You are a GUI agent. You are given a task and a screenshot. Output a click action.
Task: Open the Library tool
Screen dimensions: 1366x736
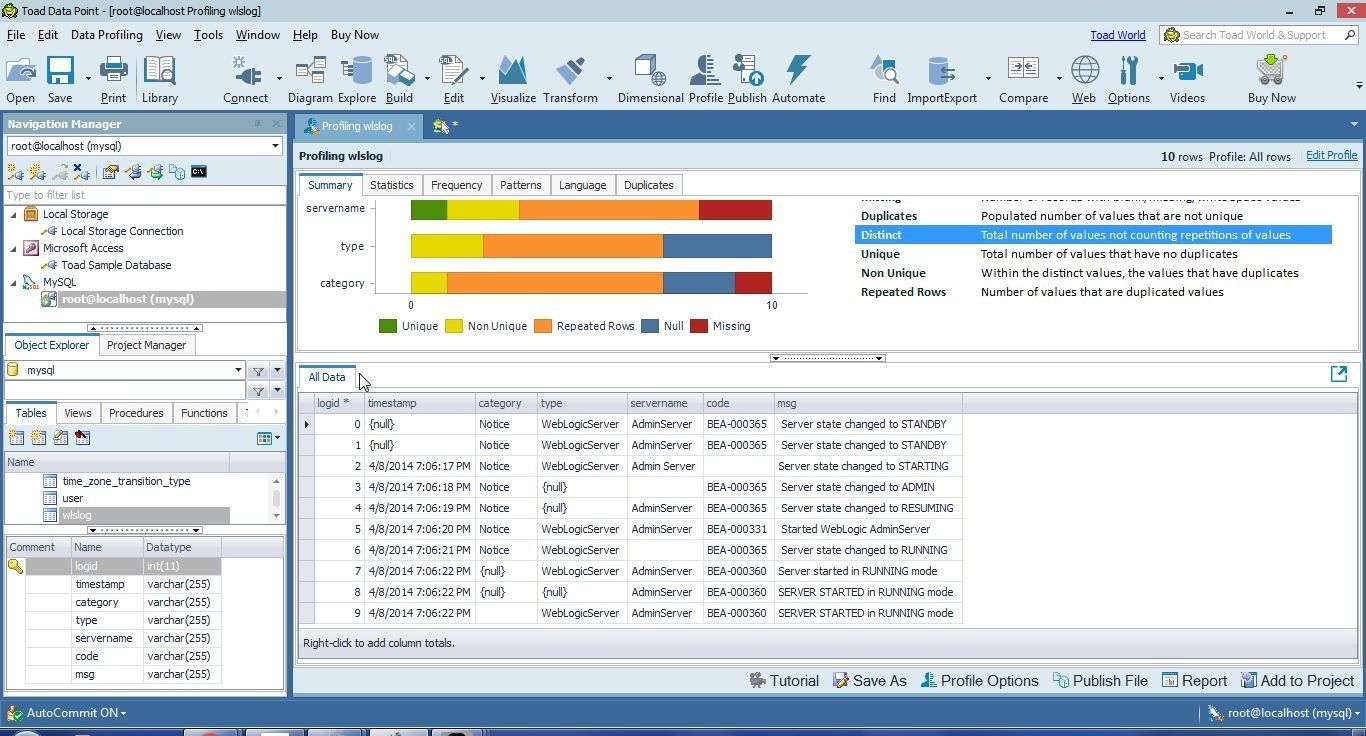159,80
